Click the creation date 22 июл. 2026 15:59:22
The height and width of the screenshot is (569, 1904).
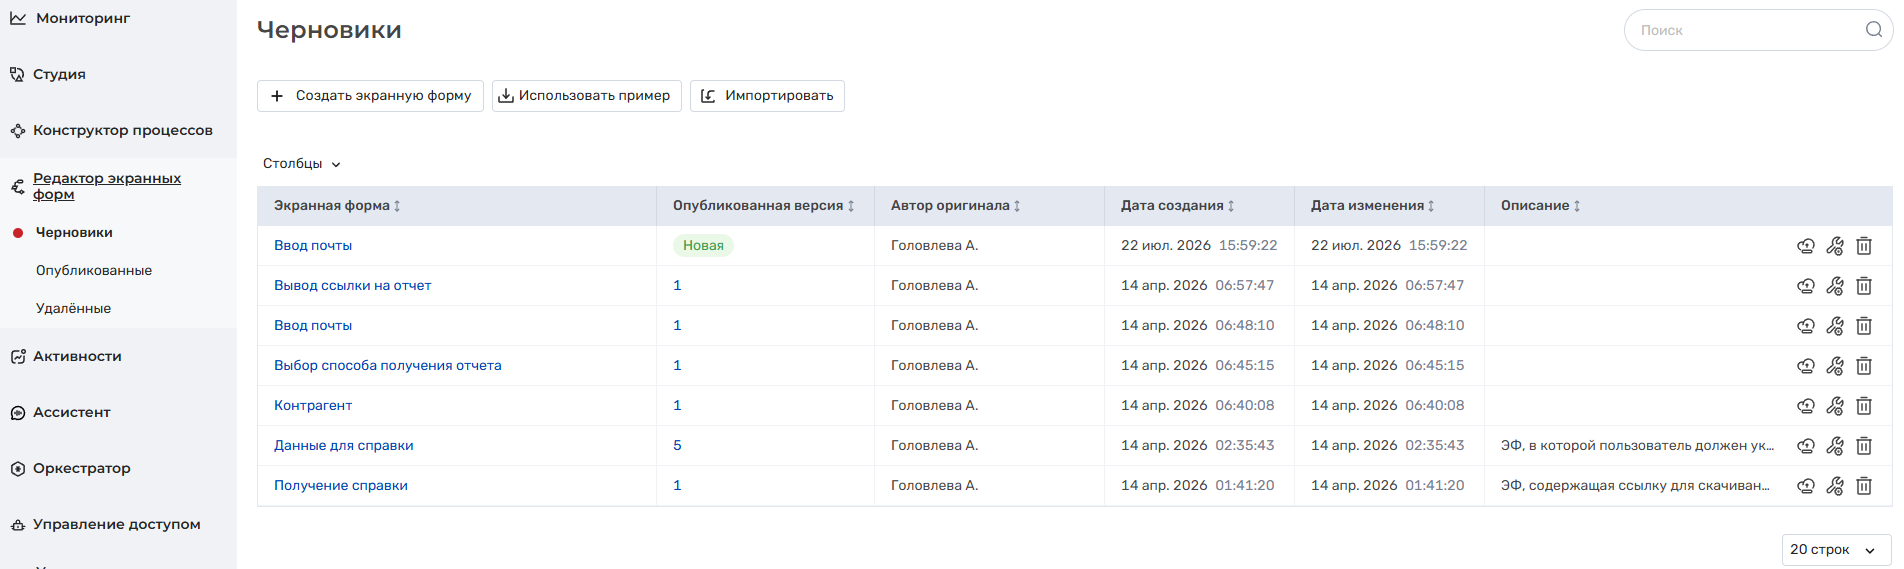click(x=1199, y=246)
